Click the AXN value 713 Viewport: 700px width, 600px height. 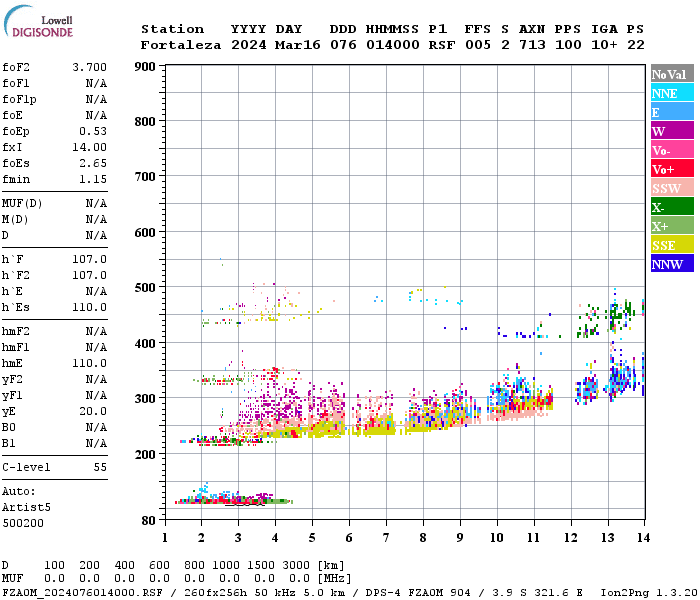pos(532,45)
